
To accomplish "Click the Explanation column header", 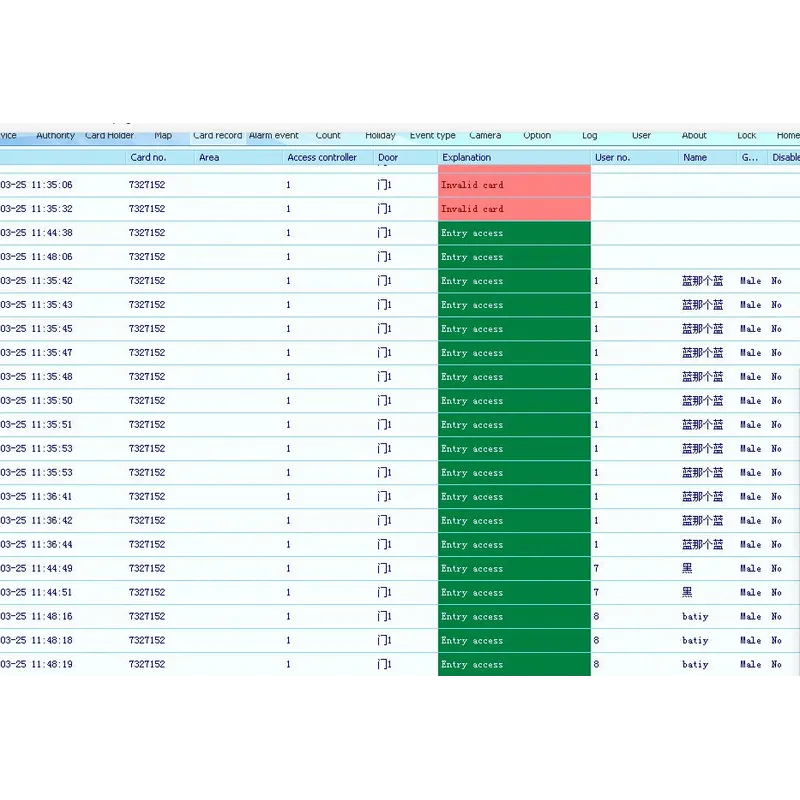I will click(x=467, y=158).
